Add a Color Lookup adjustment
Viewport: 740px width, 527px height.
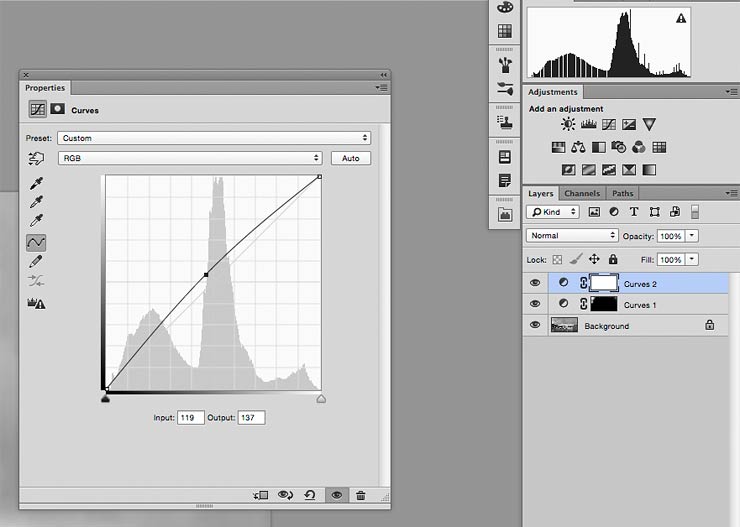coord(659,147)
